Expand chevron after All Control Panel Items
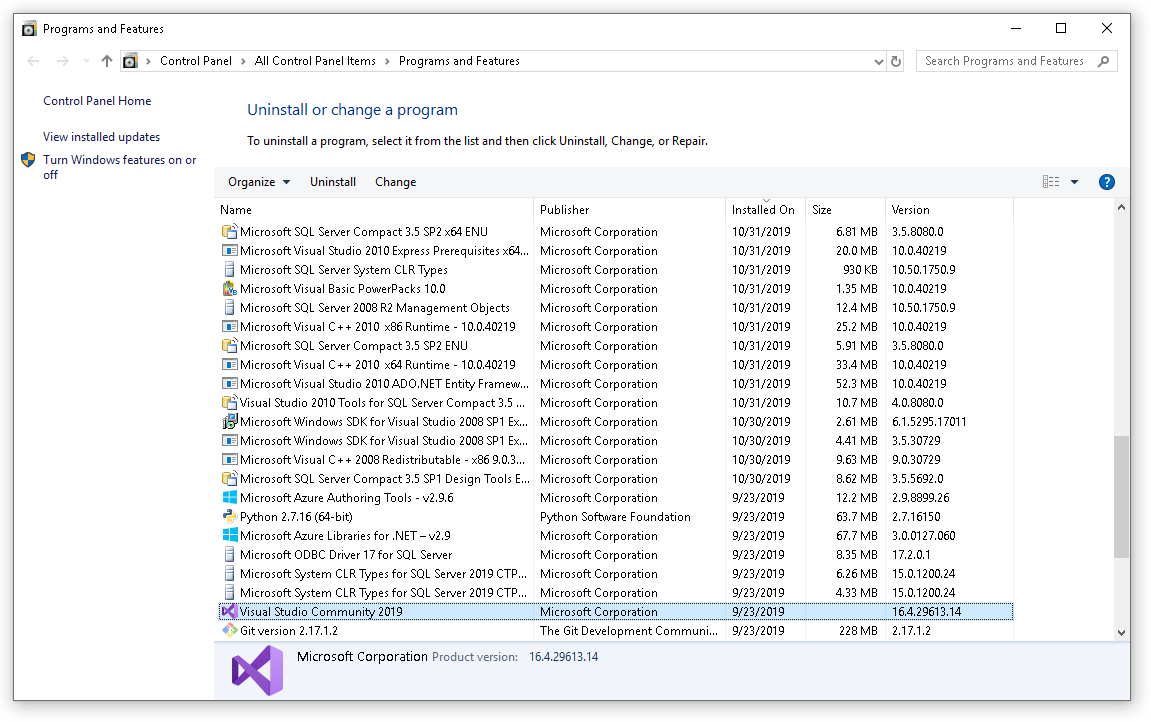1151x722 pixels. [387, 62]
